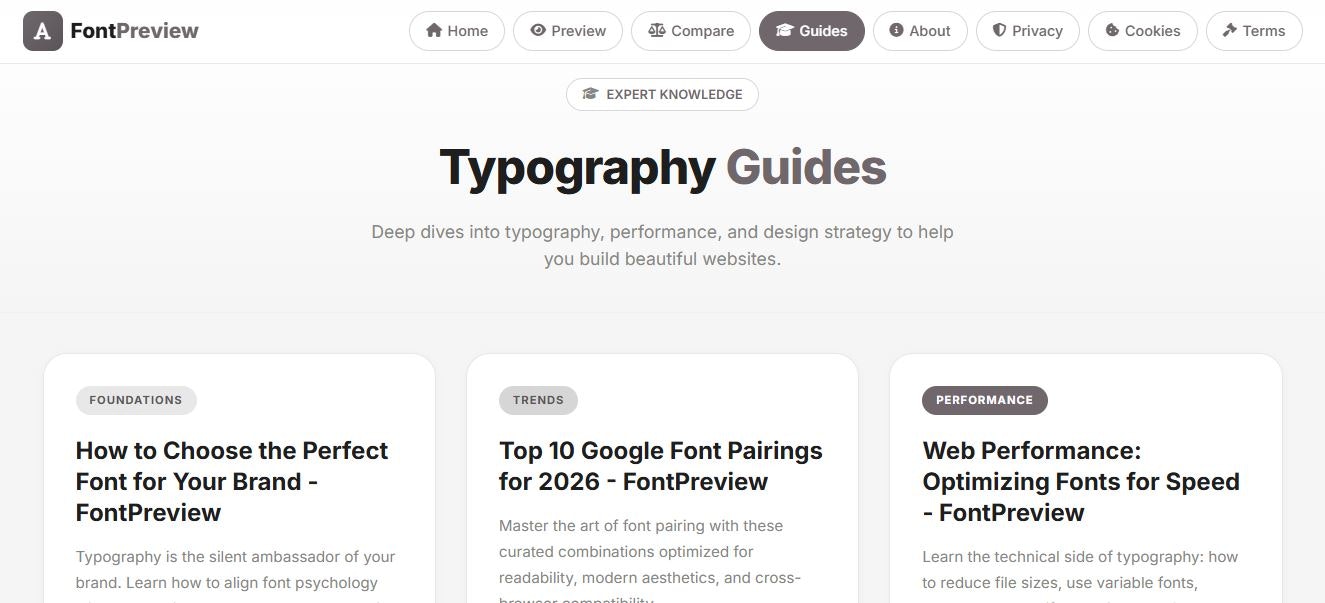The image size is (1325, 603).
Task: Click the FontPreview 'A' logo icon
Action: tap(41, 31)
